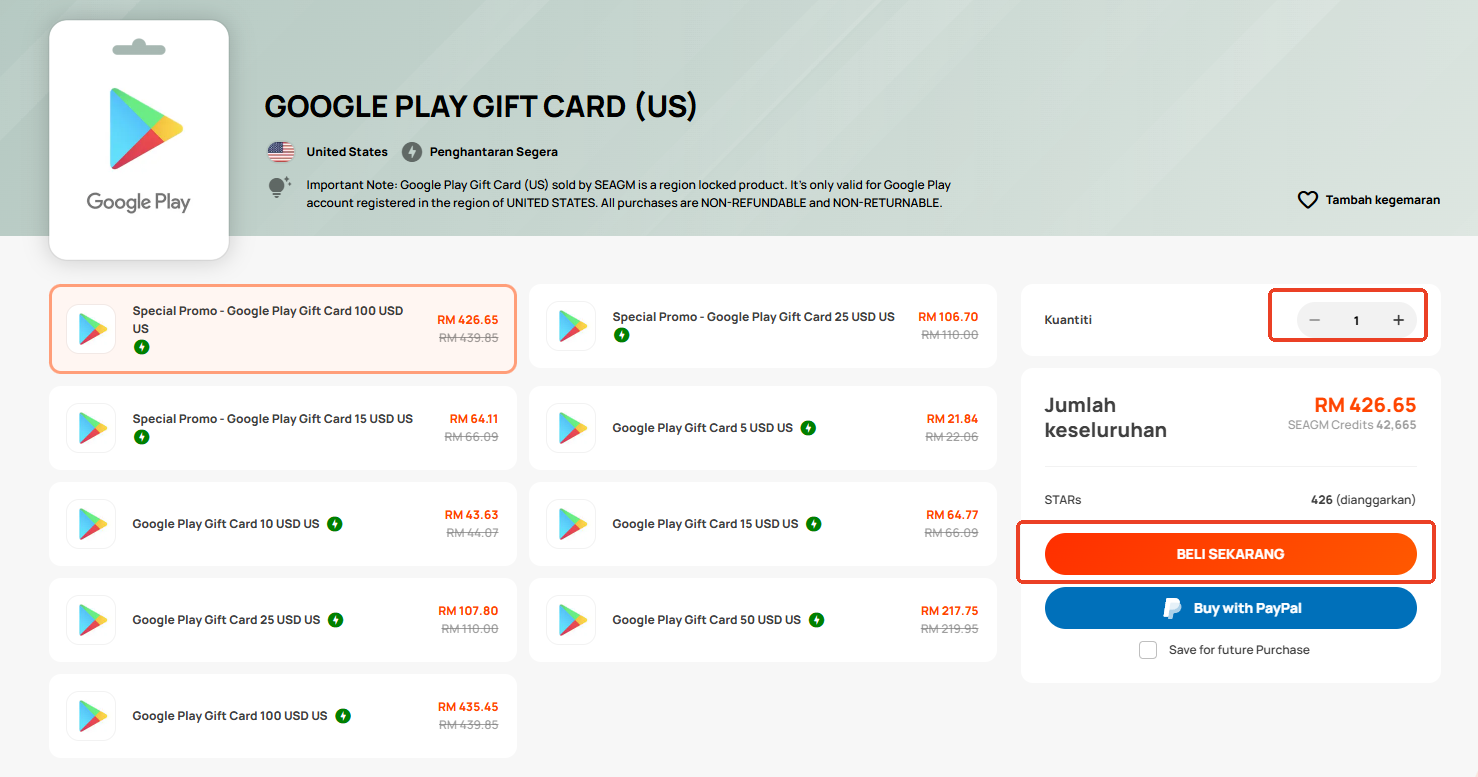Select Google Play Gift Card 15 USD at RM 64.77

coord(763,524)
